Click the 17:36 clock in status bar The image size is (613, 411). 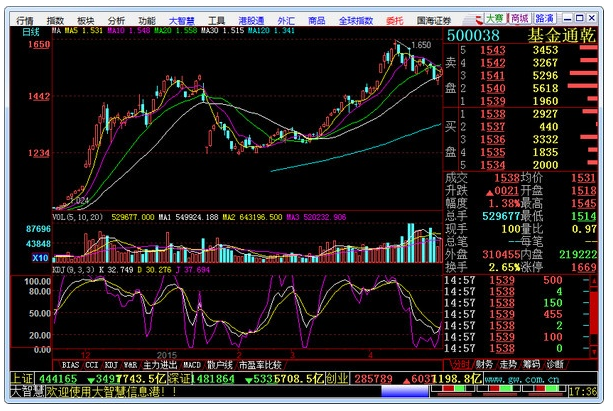tap(583, 391)
